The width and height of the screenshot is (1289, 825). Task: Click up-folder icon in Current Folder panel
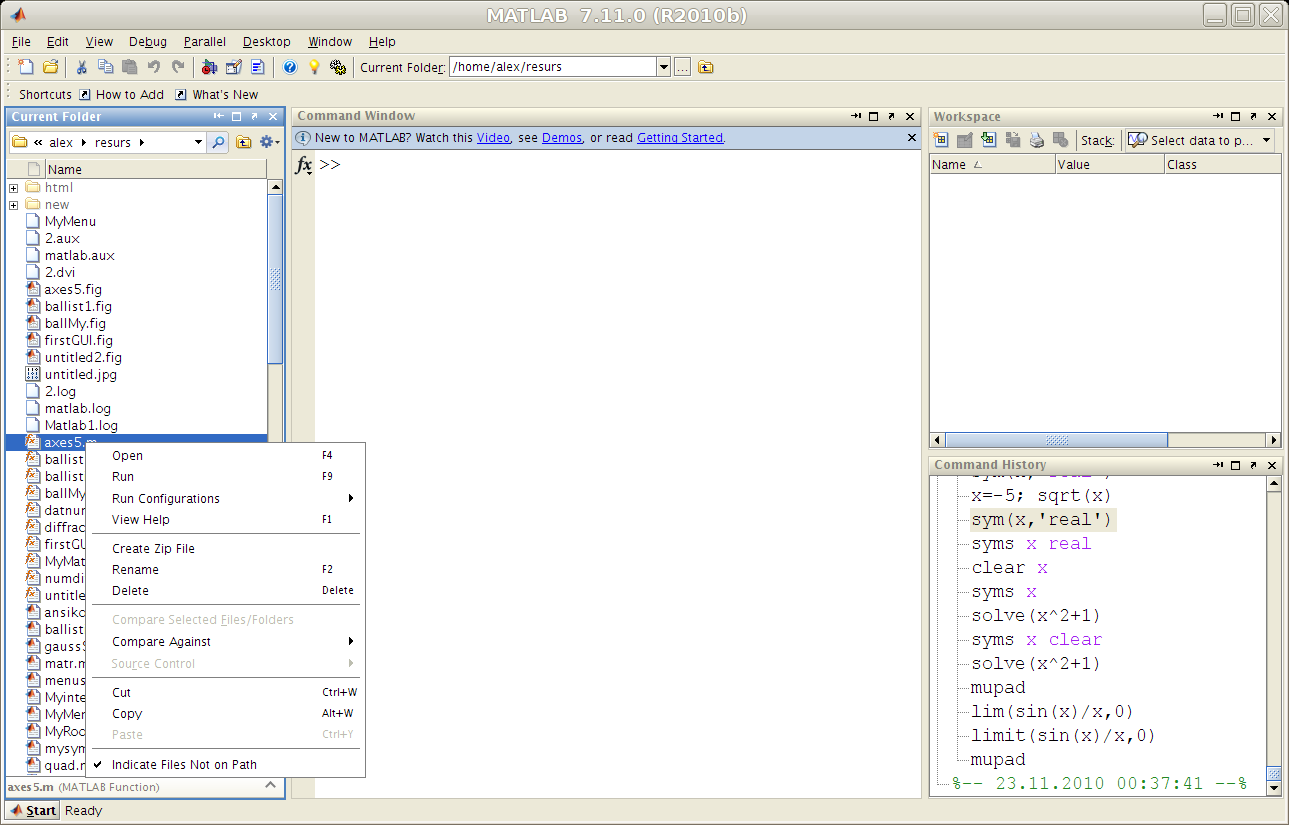coord(244,142)
